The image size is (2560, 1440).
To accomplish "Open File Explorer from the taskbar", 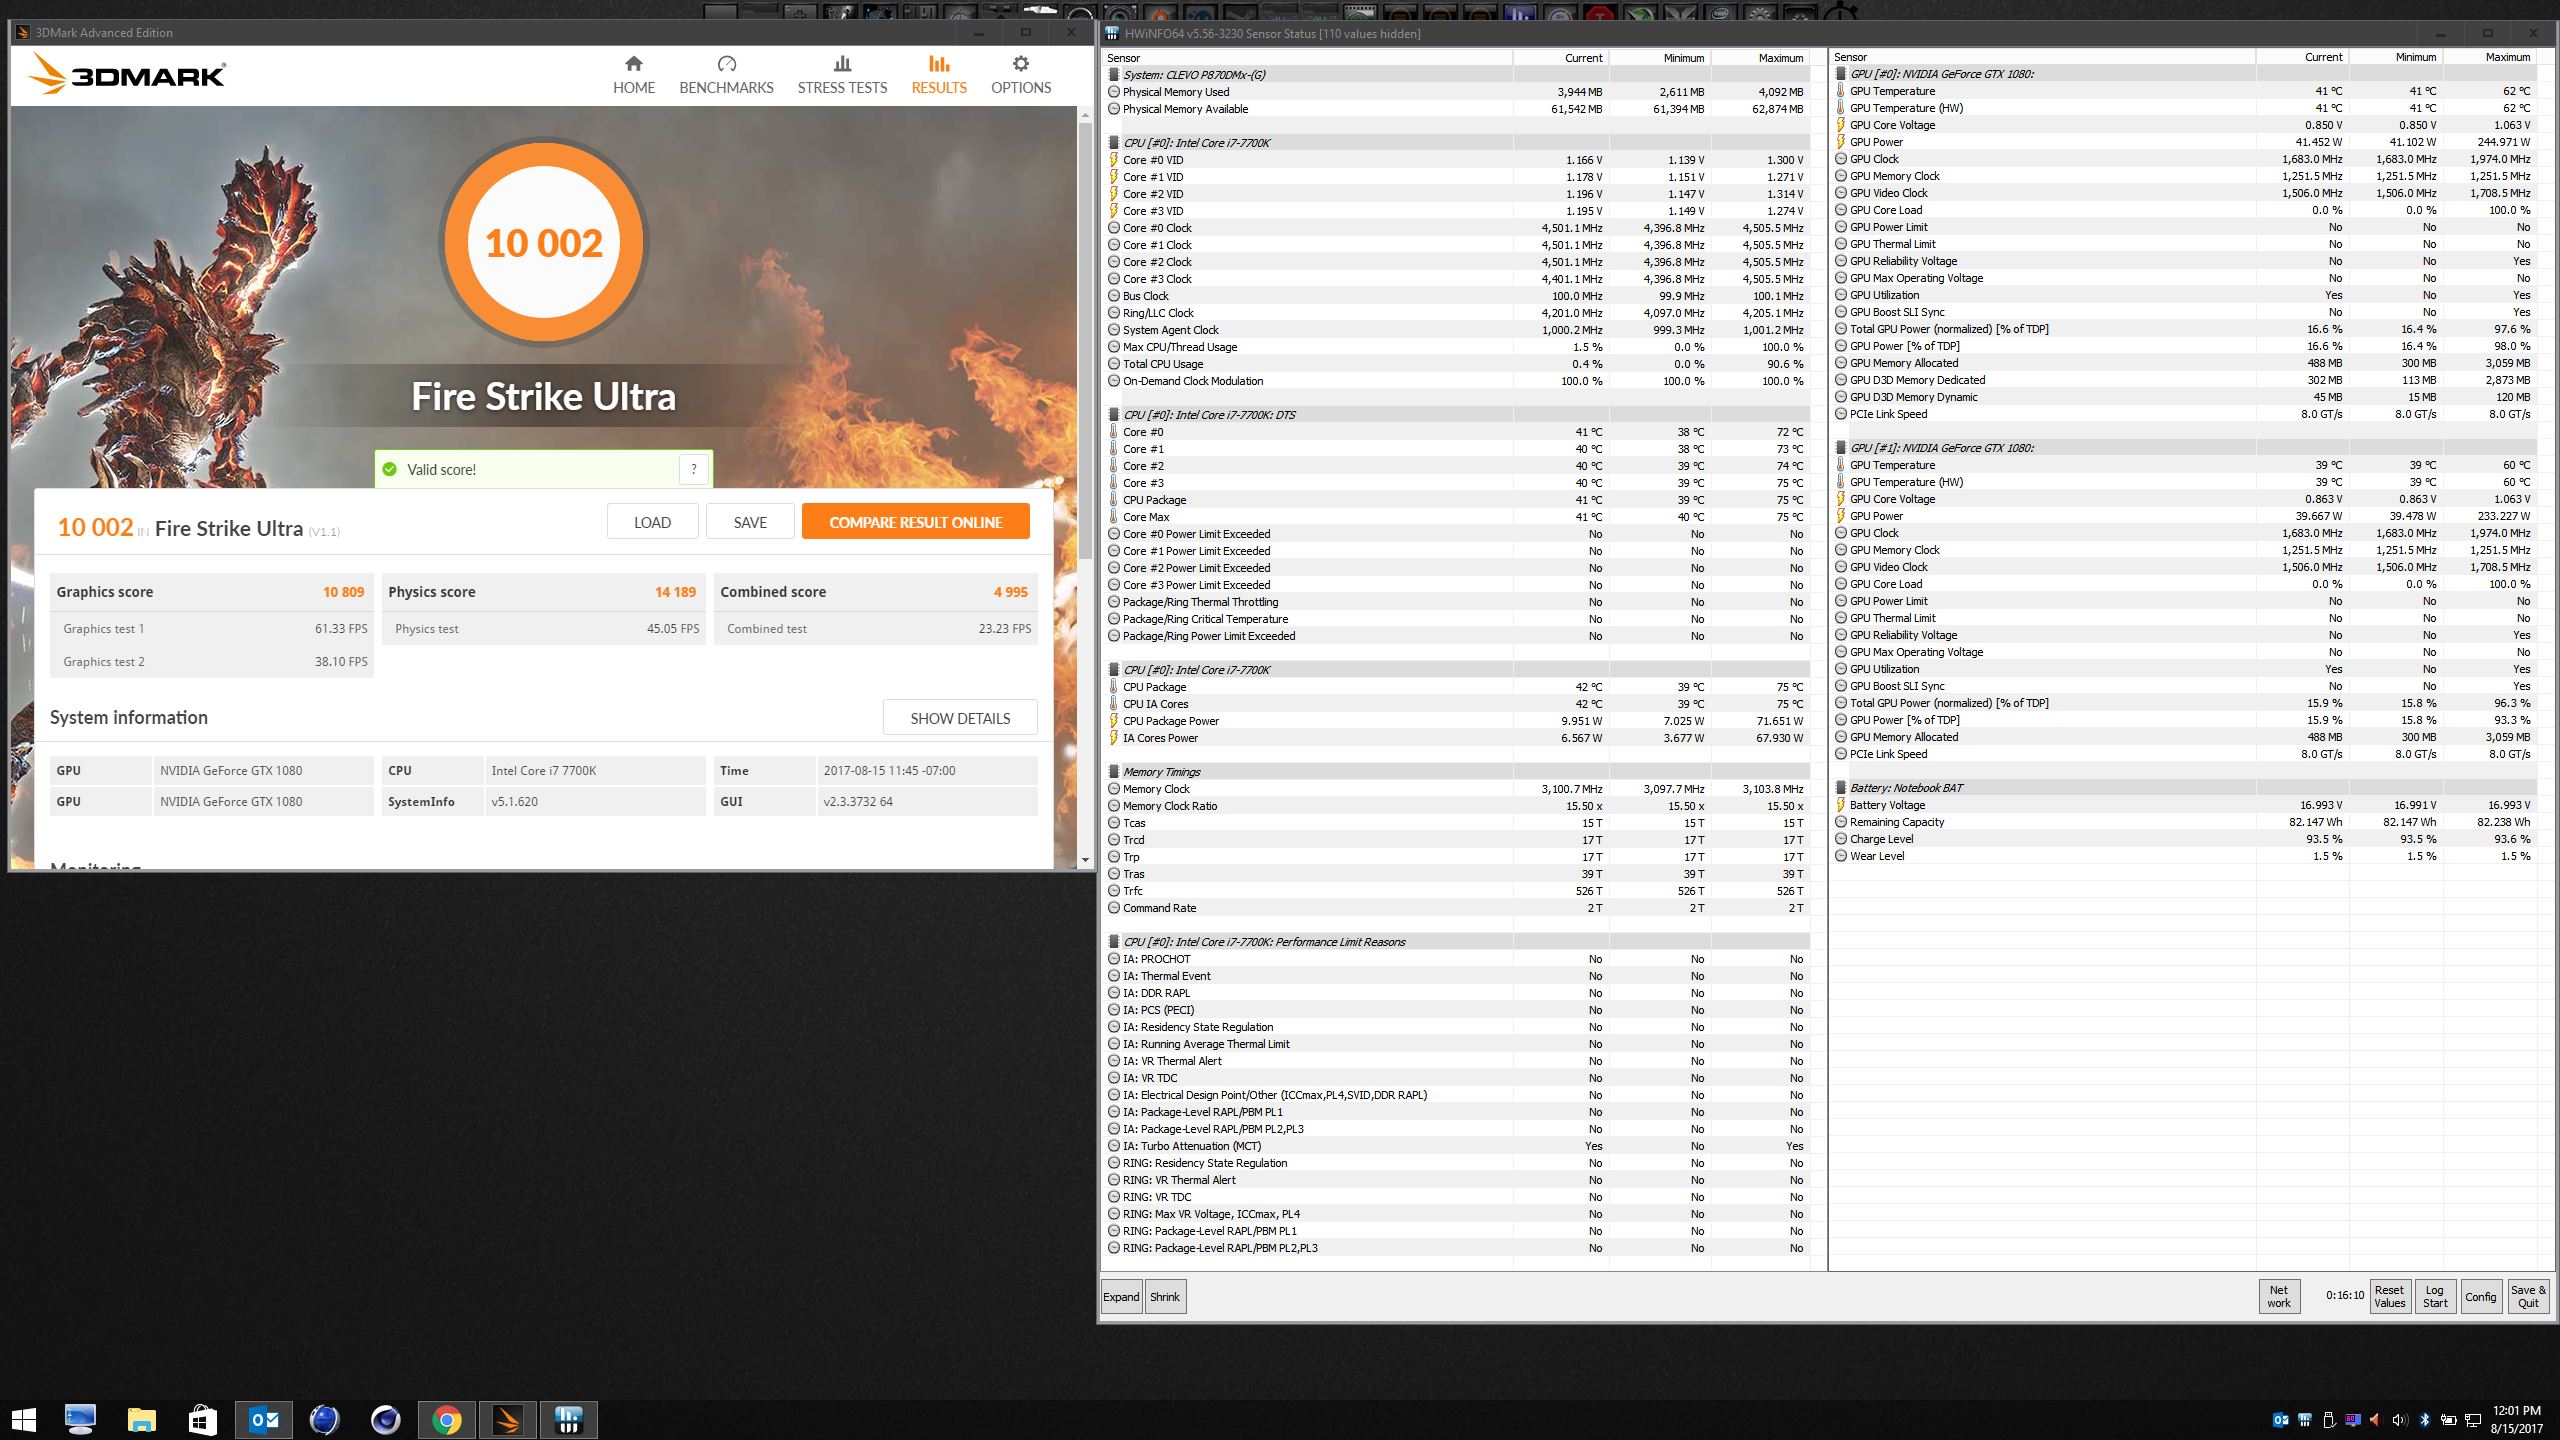I will point(142,1419).
